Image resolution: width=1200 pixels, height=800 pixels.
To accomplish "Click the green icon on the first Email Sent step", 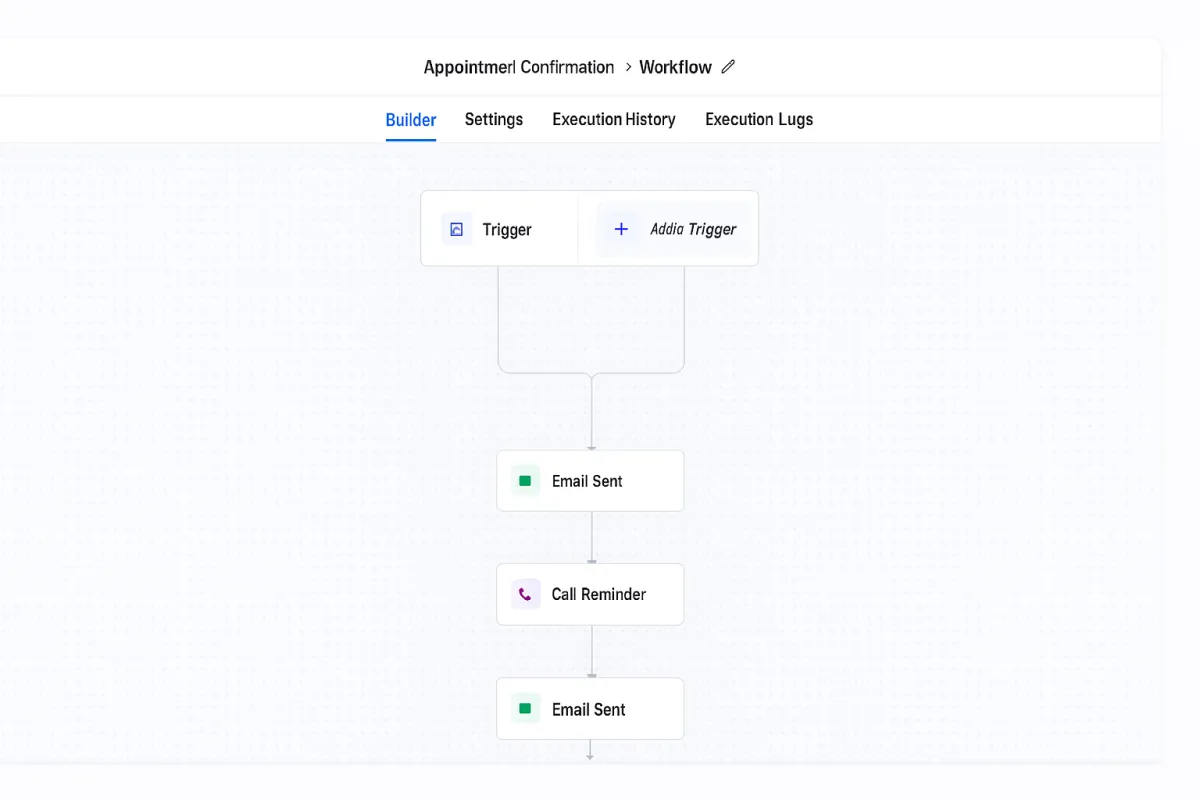I will (x=525, y=481).
